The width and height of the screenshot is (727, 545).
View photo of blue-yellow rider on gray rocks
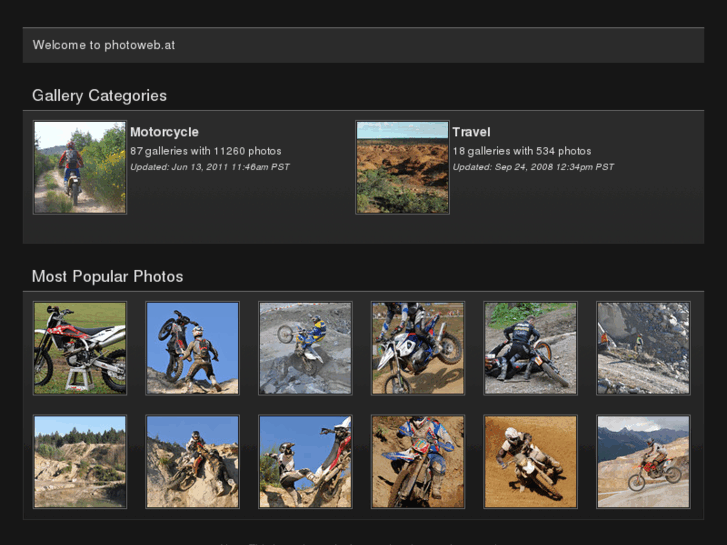coord(305,348)
